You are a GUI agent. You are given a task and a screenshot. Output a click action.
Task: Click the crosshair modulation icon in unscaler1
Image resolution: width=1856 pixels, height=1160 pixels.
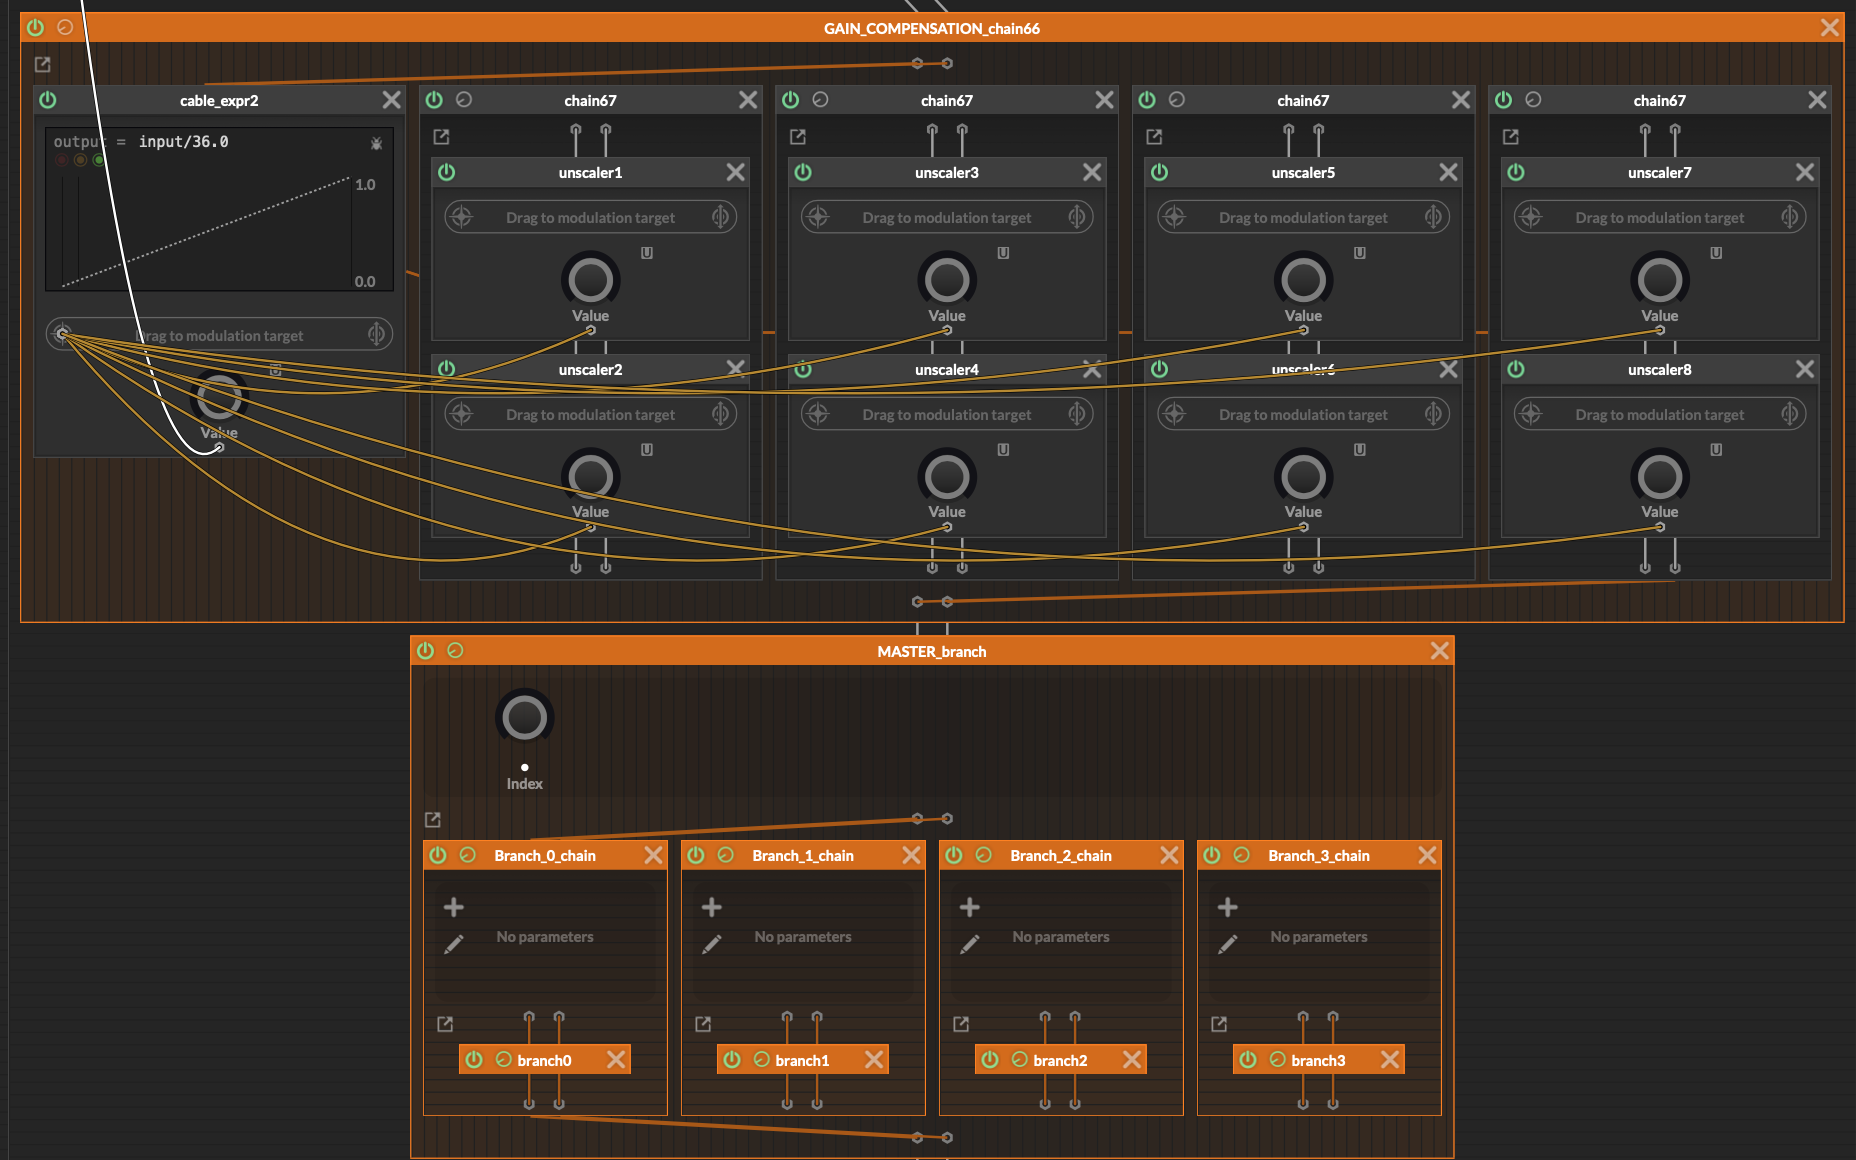tap(461, 217)
